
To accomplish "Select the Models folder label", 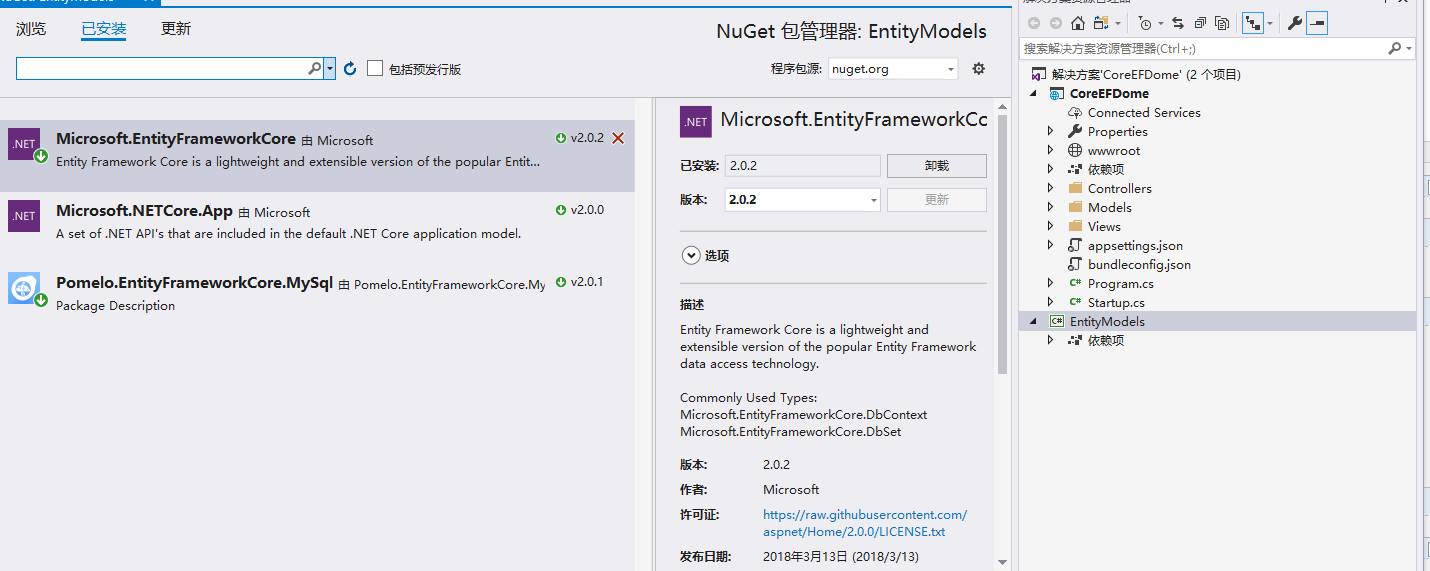I will 1110,207.
